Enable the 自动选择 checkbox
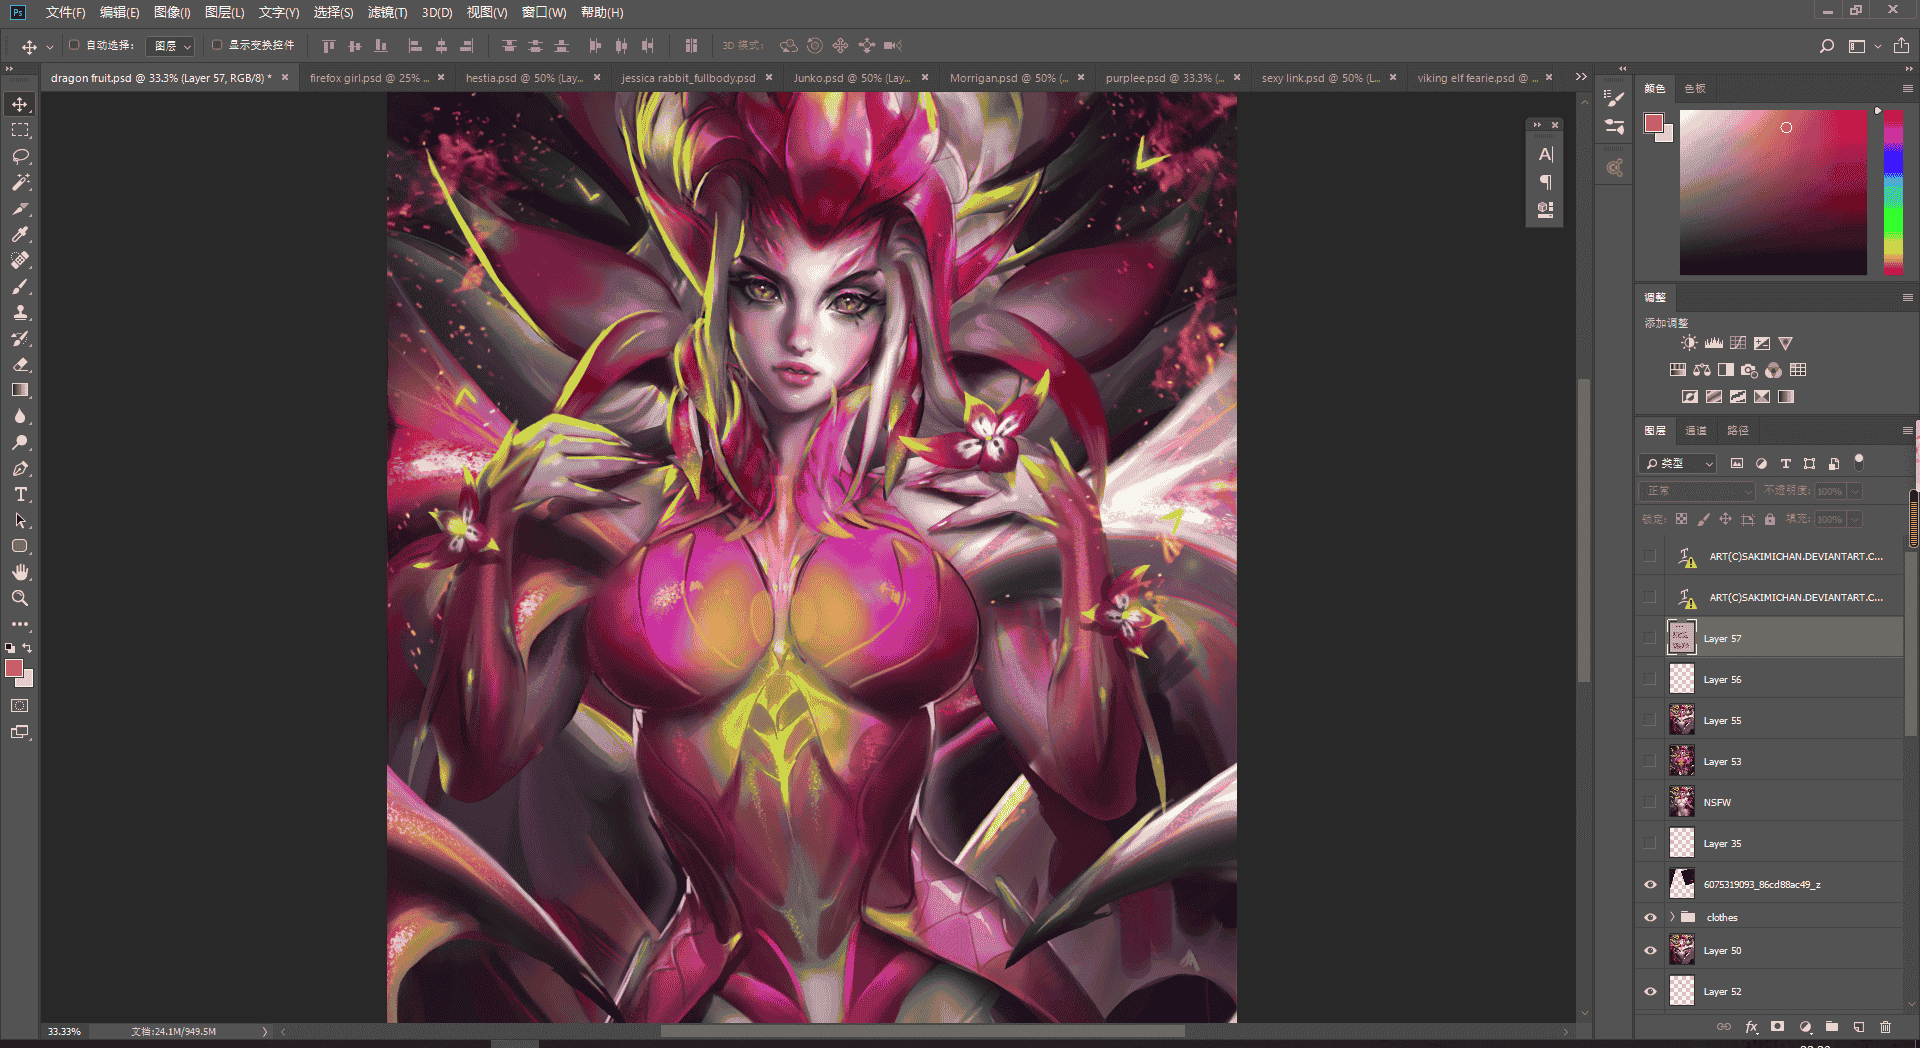The height and width of the screenshot is (1048, 1920). pyautogui.click(x=74, y=45)
